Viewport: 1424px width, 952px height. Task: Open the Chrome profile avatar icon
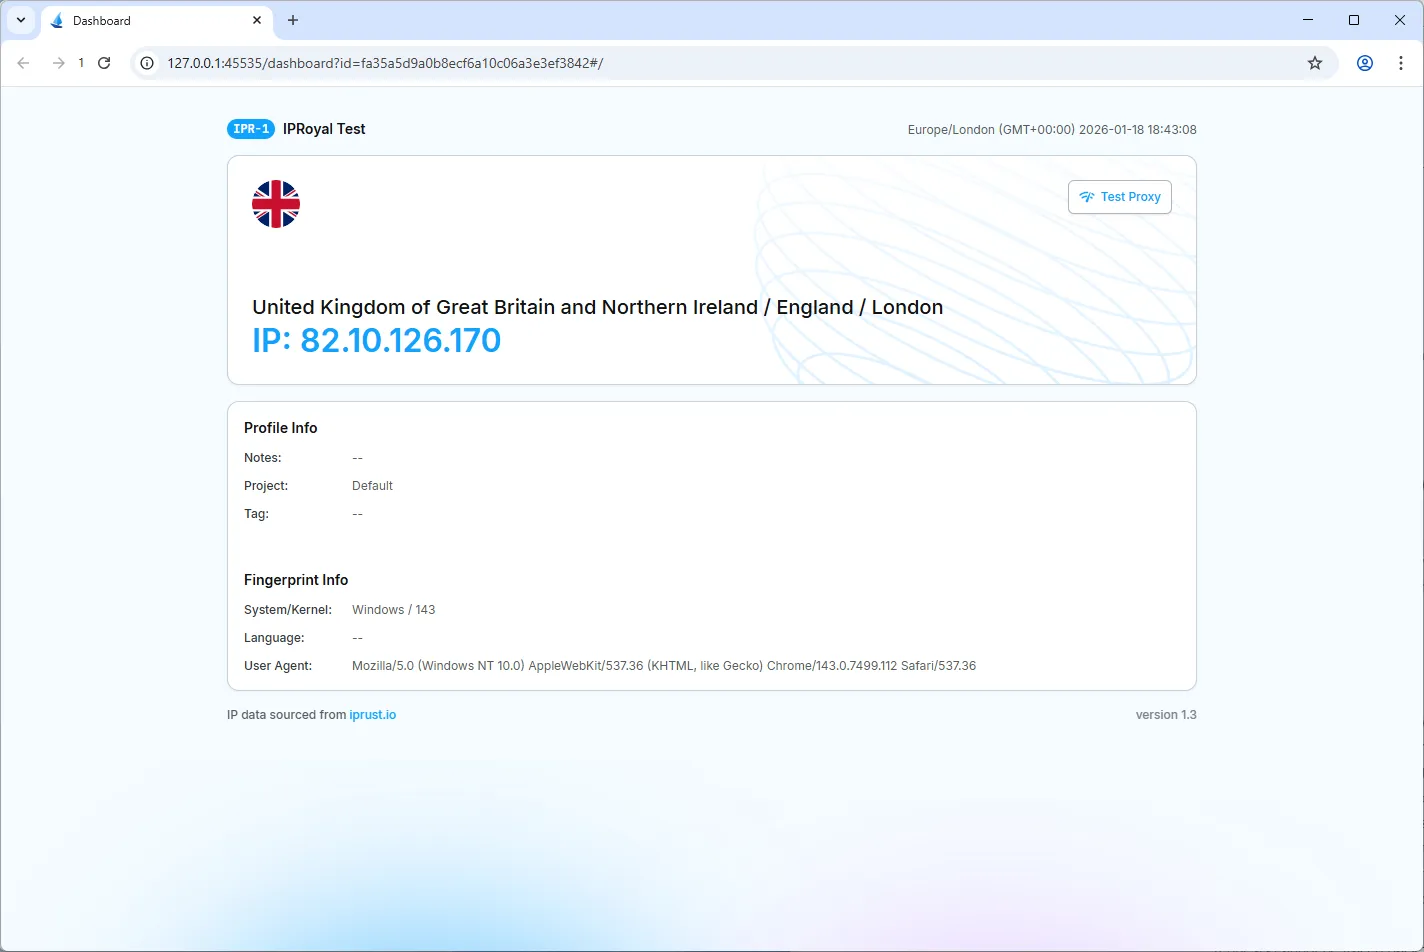(1365, 63)
